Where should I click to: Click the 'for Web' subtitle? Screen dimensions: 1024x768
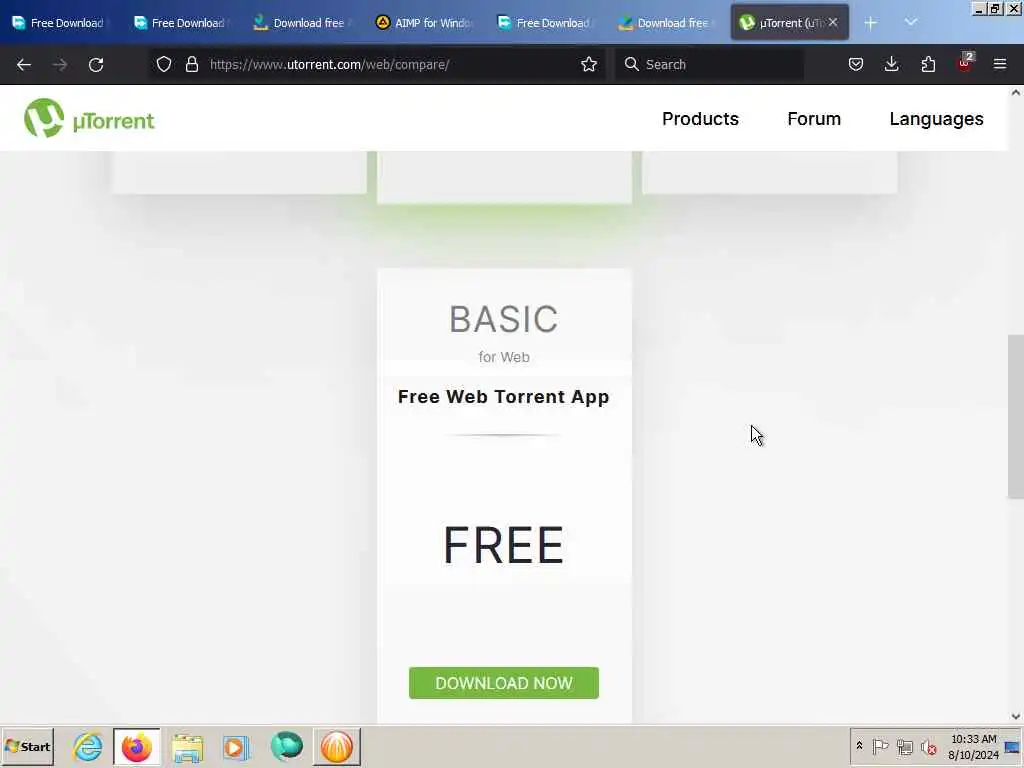click(x=504, y=357)
